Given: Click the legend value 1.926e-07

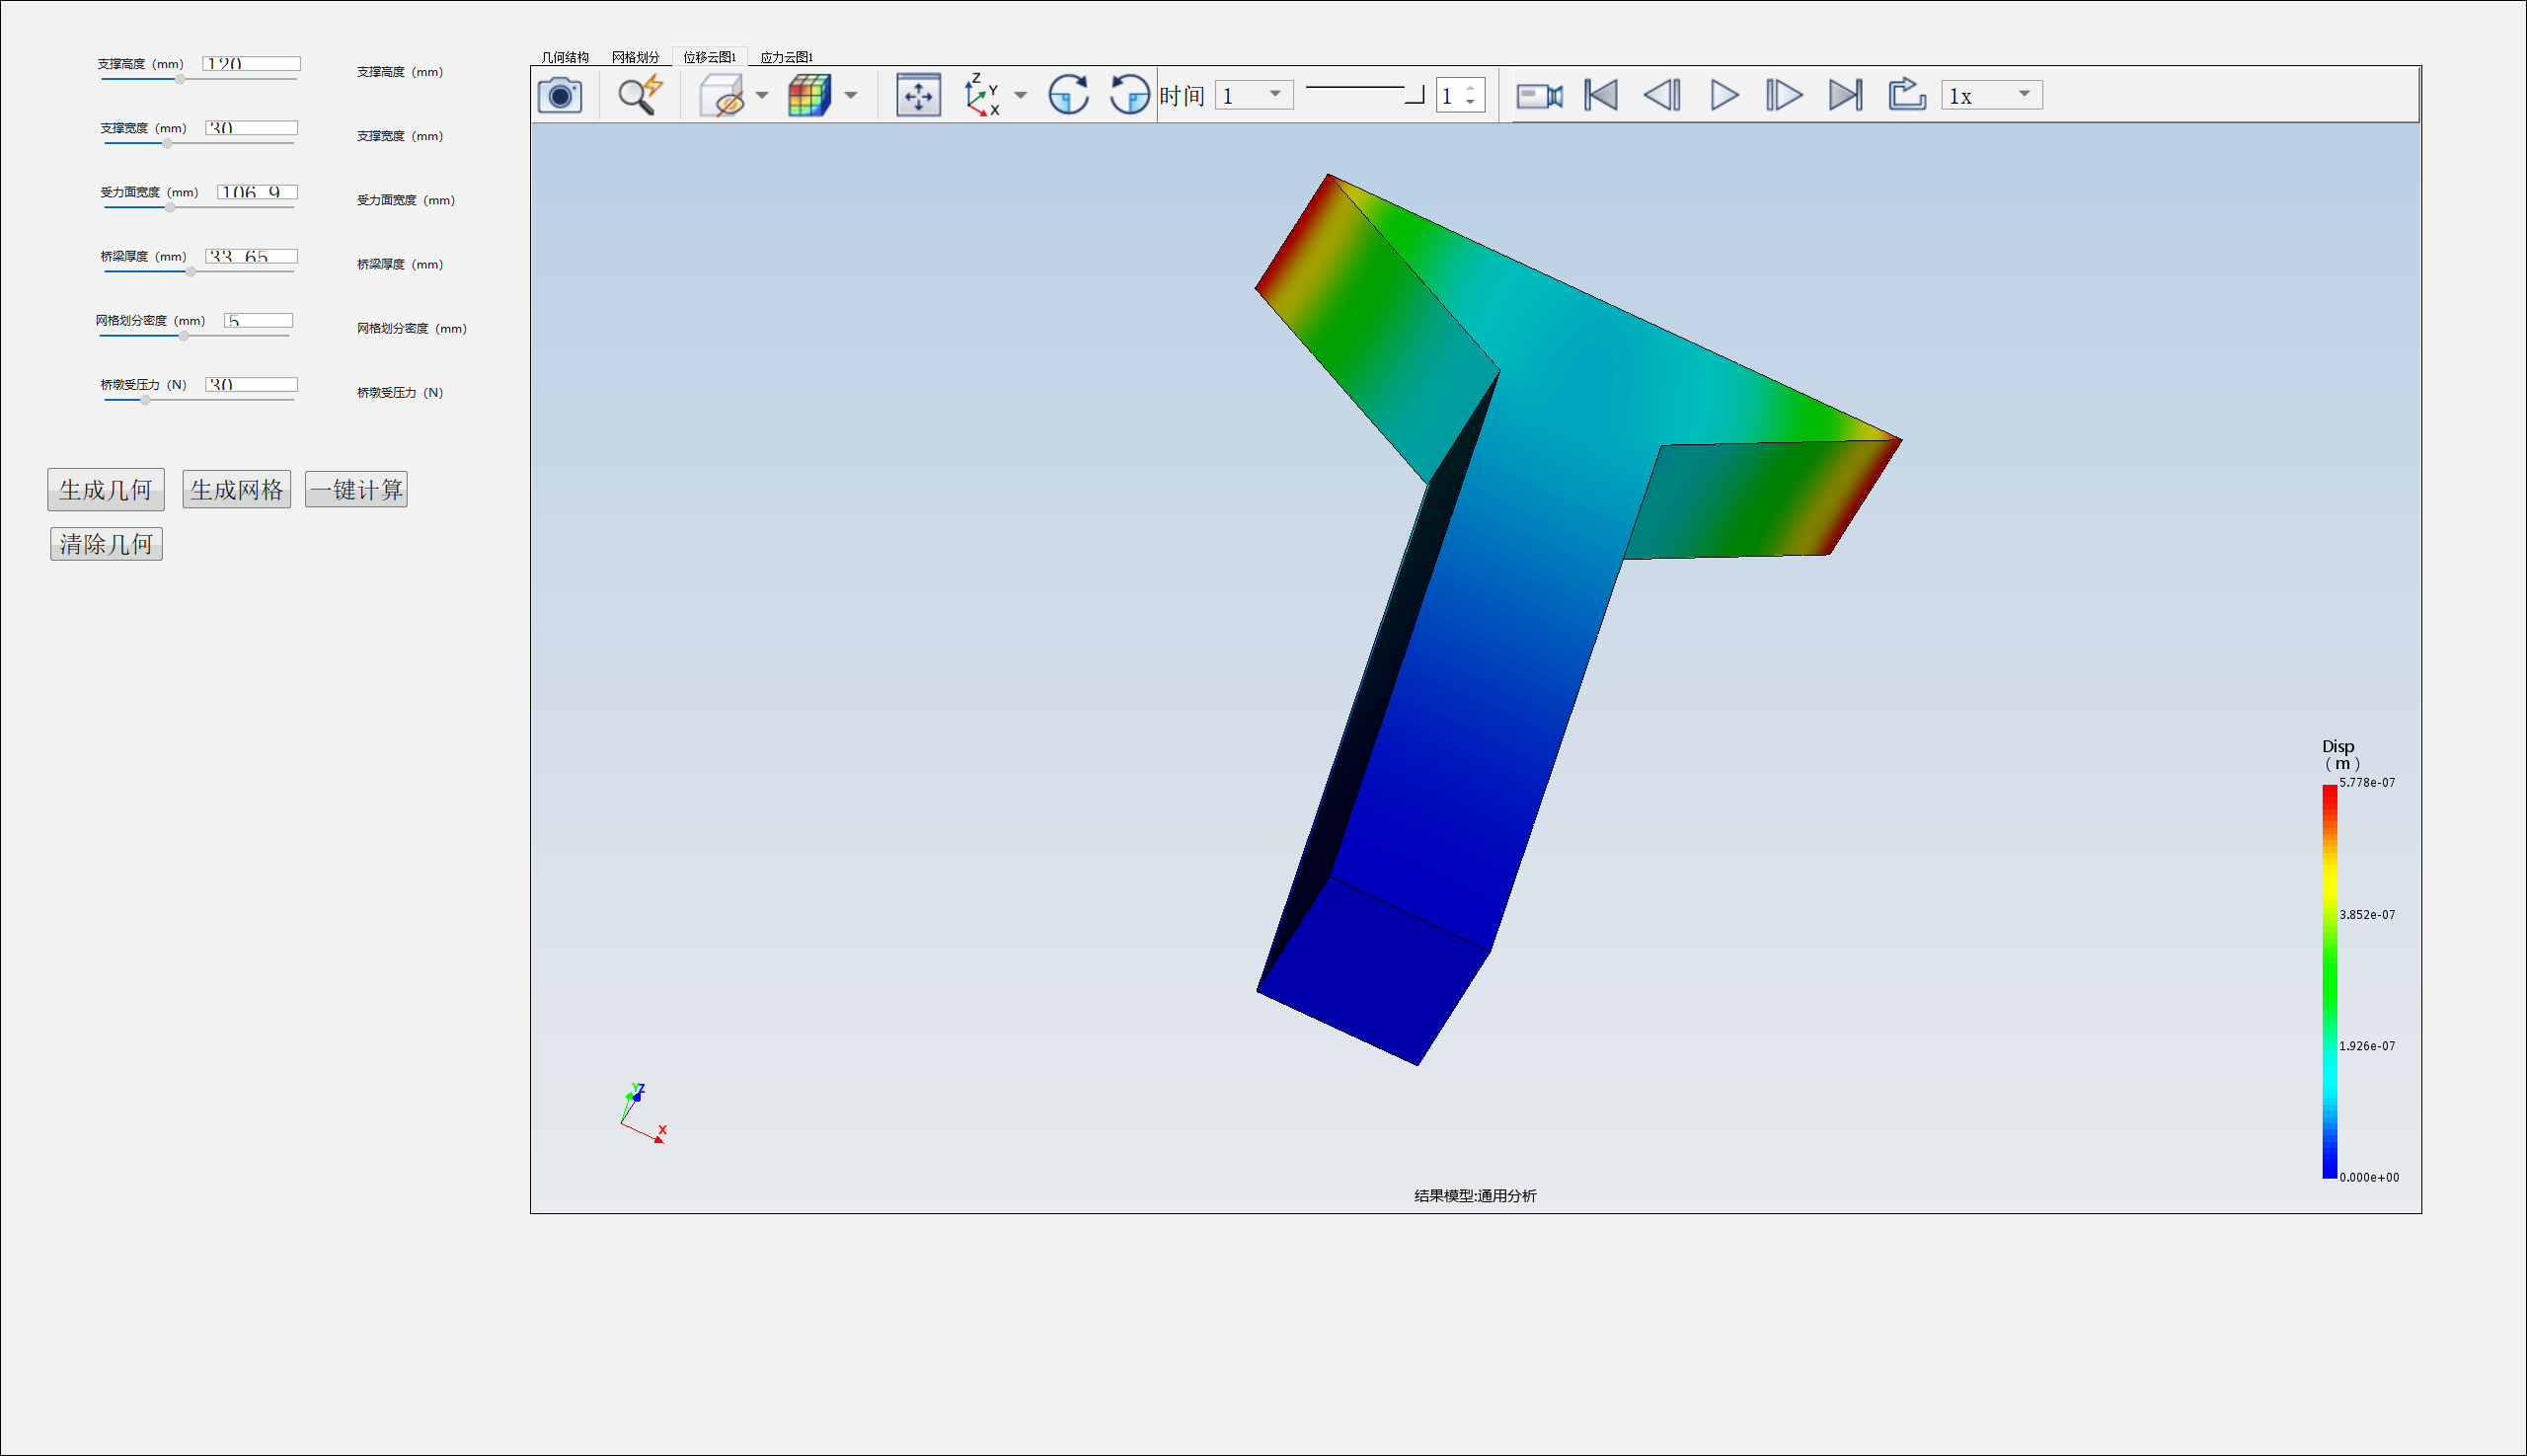Looking at the screenshot, I should pos(2367,1046).
